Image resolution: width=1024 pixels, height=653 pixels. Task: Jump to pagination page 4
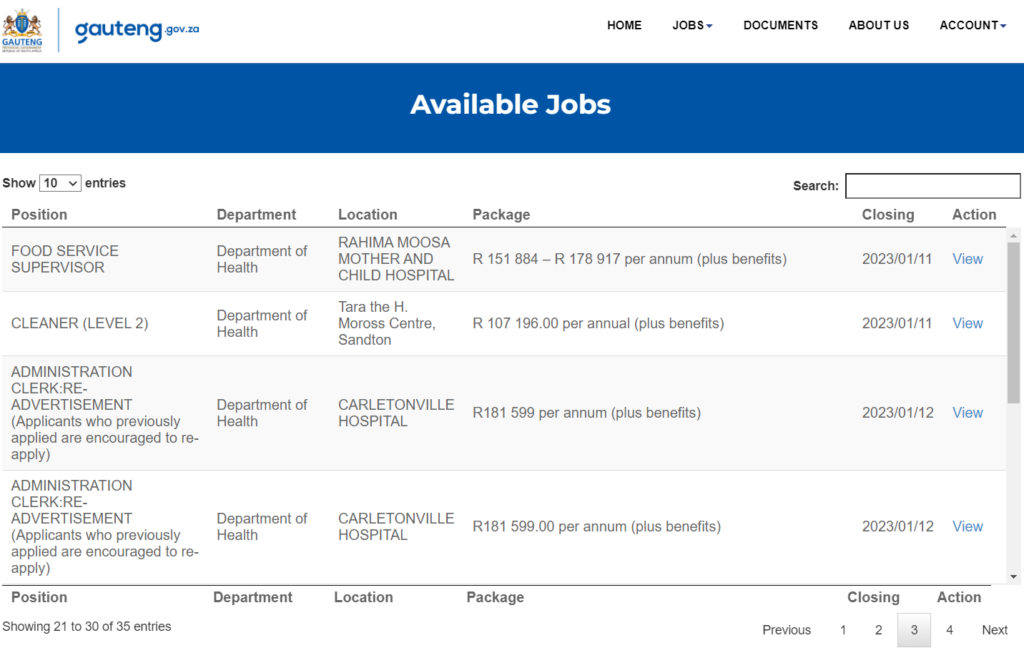949,630
